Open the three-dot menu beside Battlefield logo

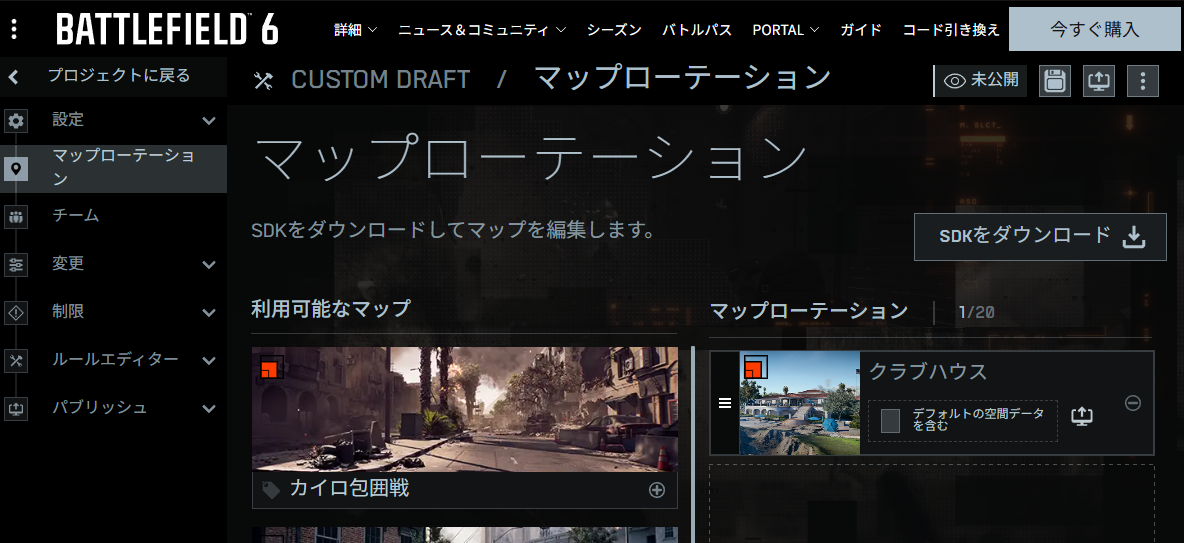(15, 29)
